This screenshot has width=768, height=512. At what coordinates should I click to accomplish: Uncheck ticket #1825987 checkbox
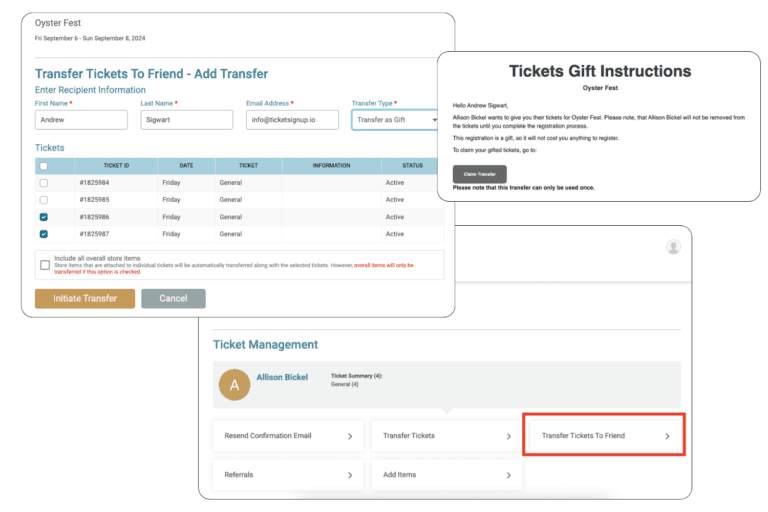[x=43, y=234]
